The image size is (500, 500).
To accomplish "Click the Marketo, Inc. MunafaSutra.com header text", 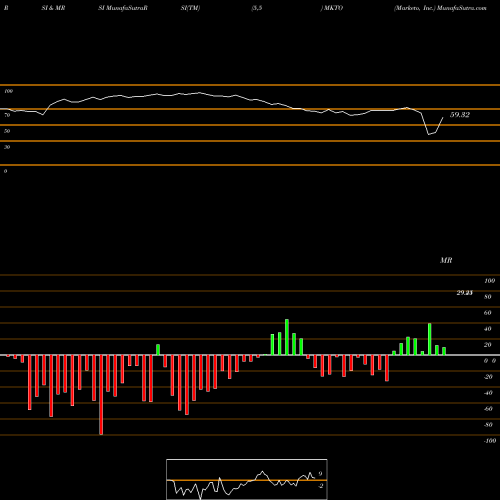I will pyautogui.click(x=440, y=8).
